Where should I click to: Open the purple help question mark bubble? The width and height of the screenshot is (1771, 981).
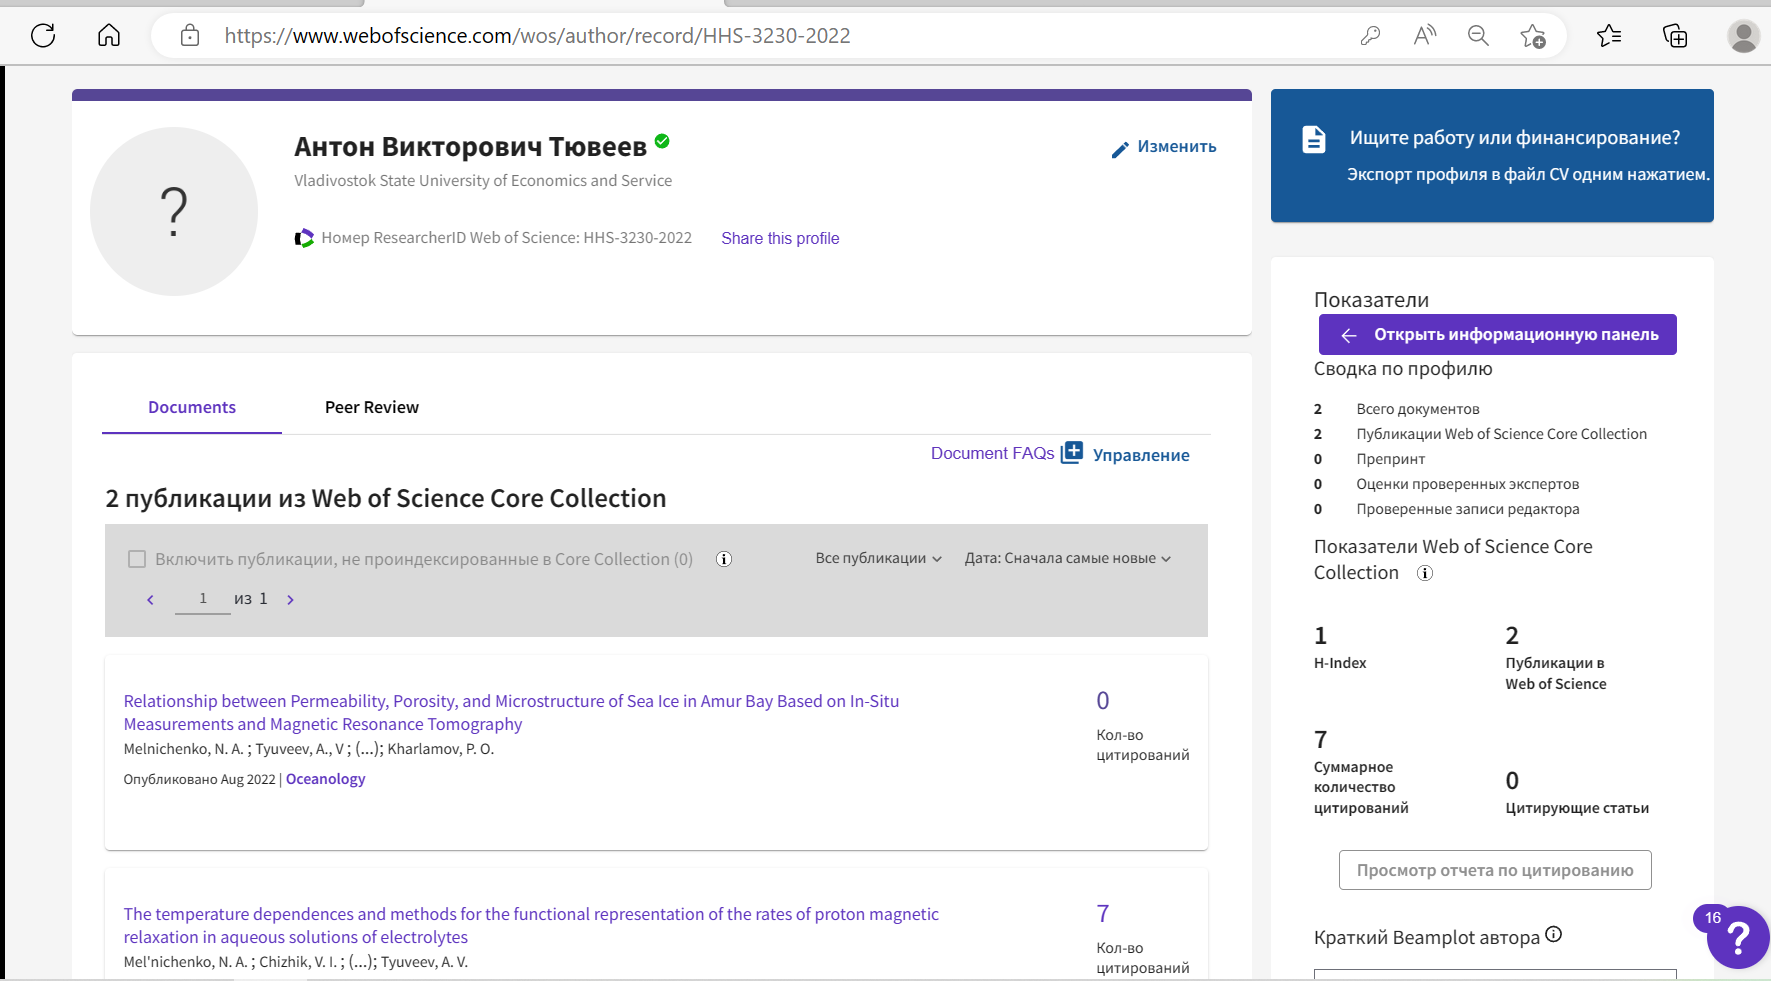[1738, 937]
